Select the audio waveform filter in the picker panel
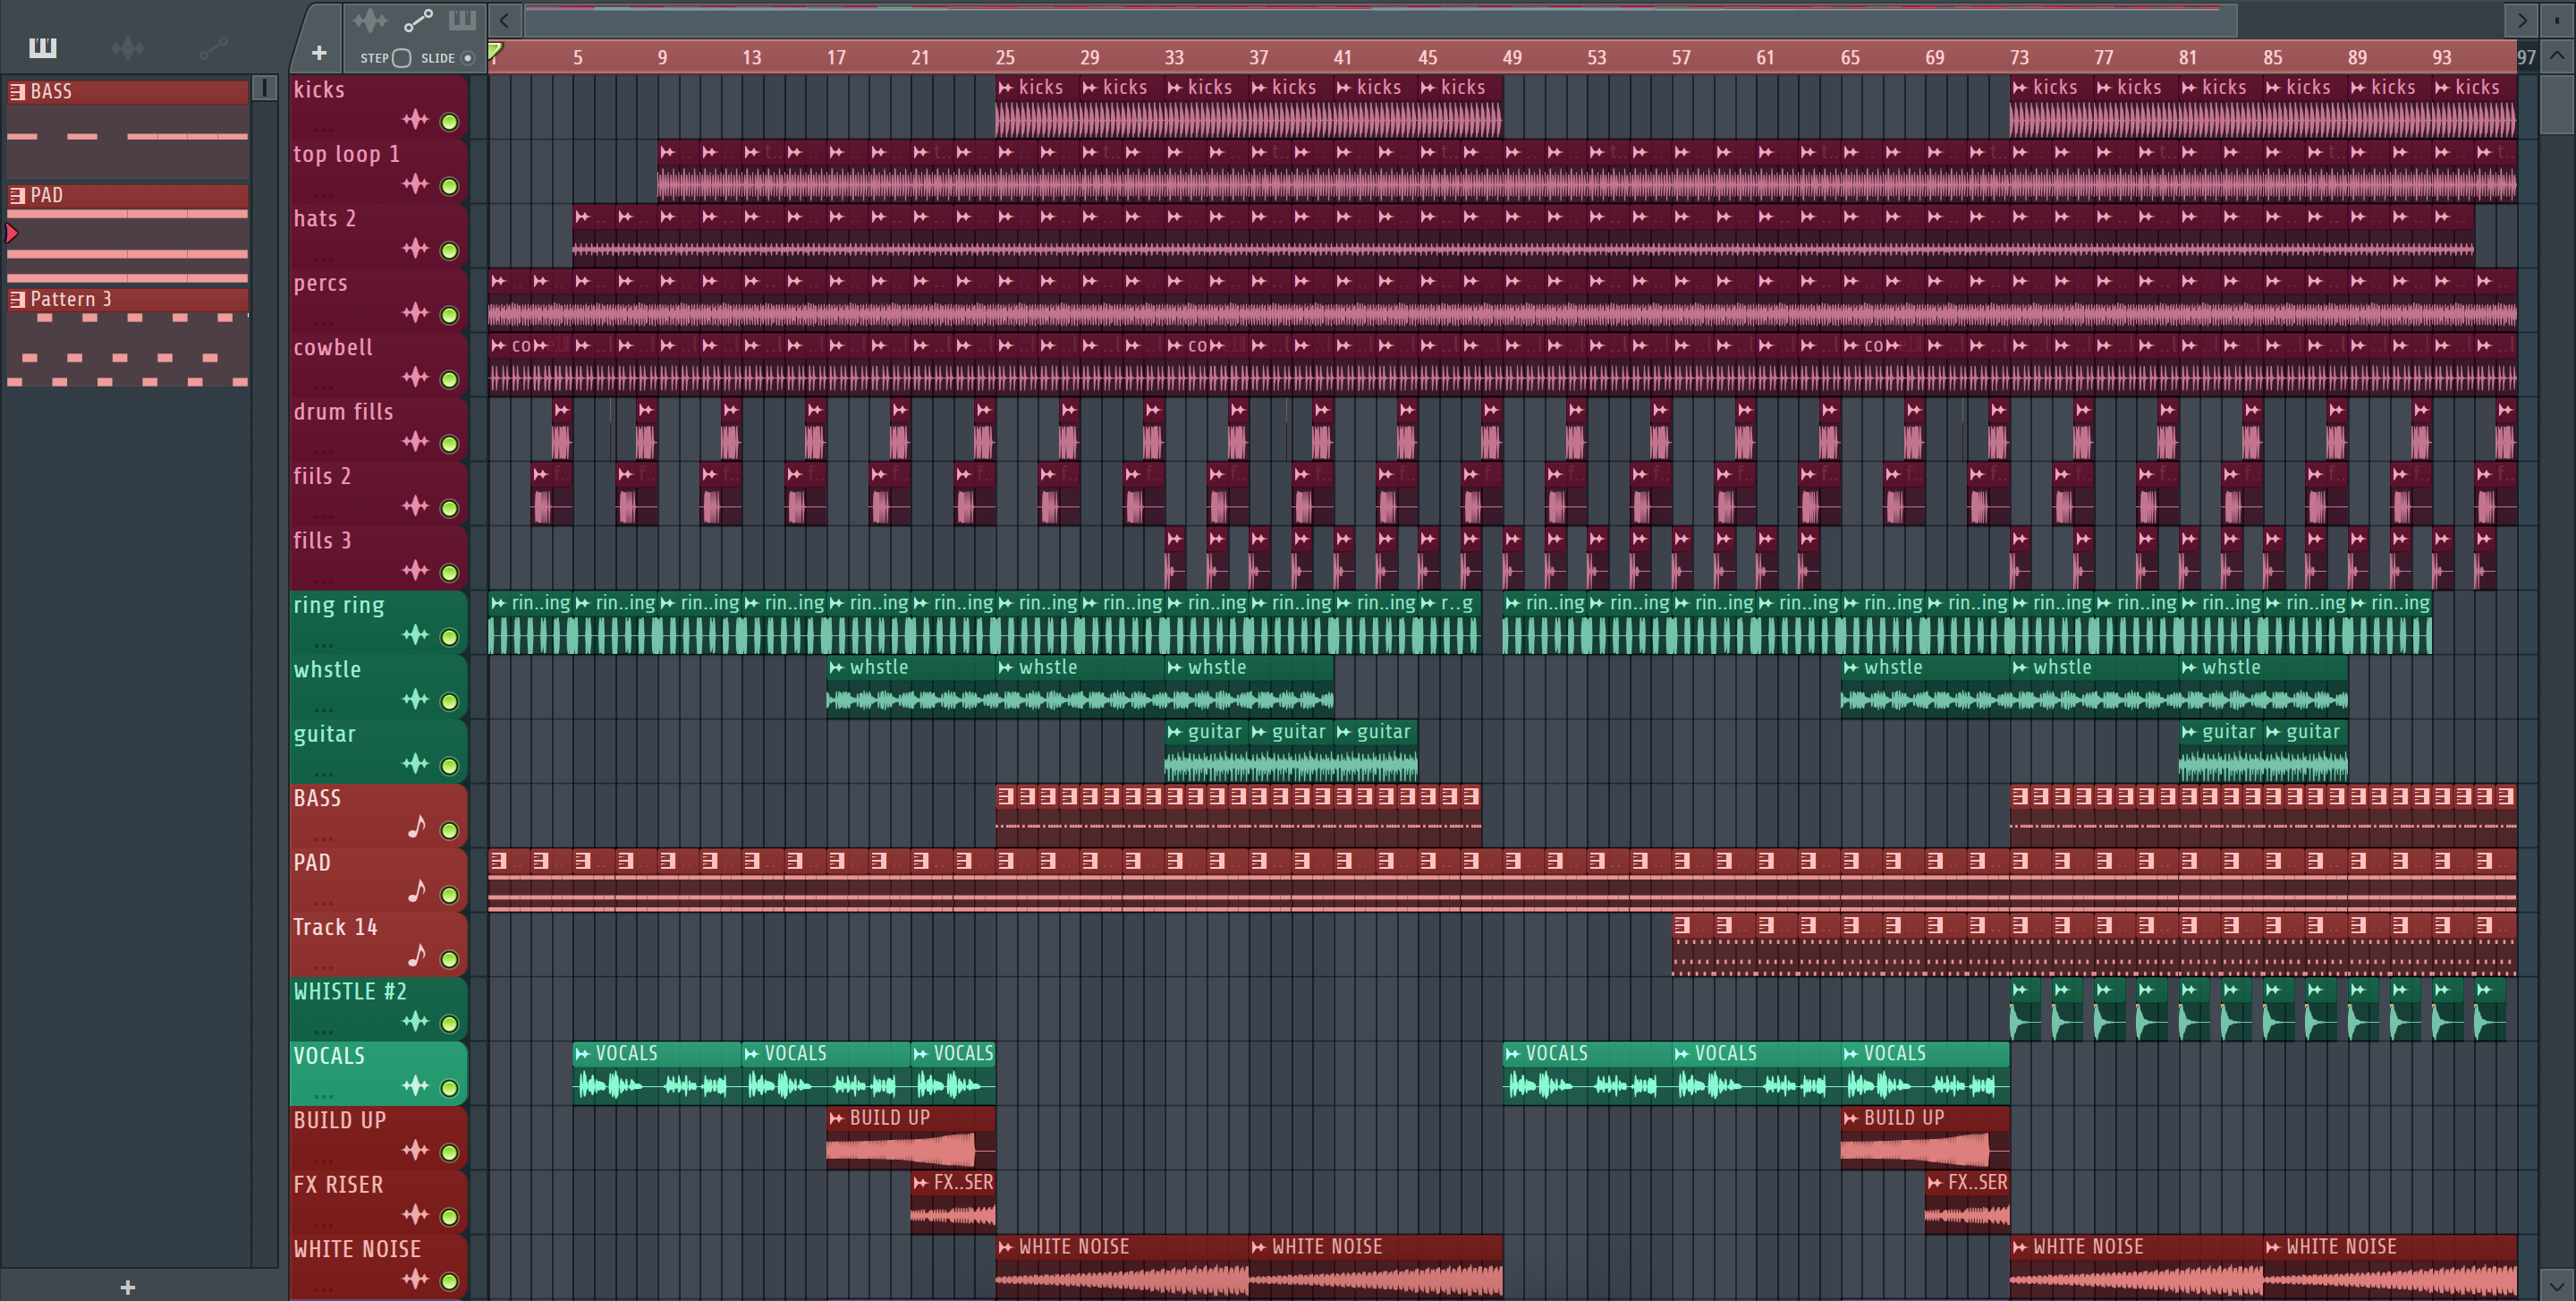This screenshot has width=2576, height=1301. pos(128,47)
